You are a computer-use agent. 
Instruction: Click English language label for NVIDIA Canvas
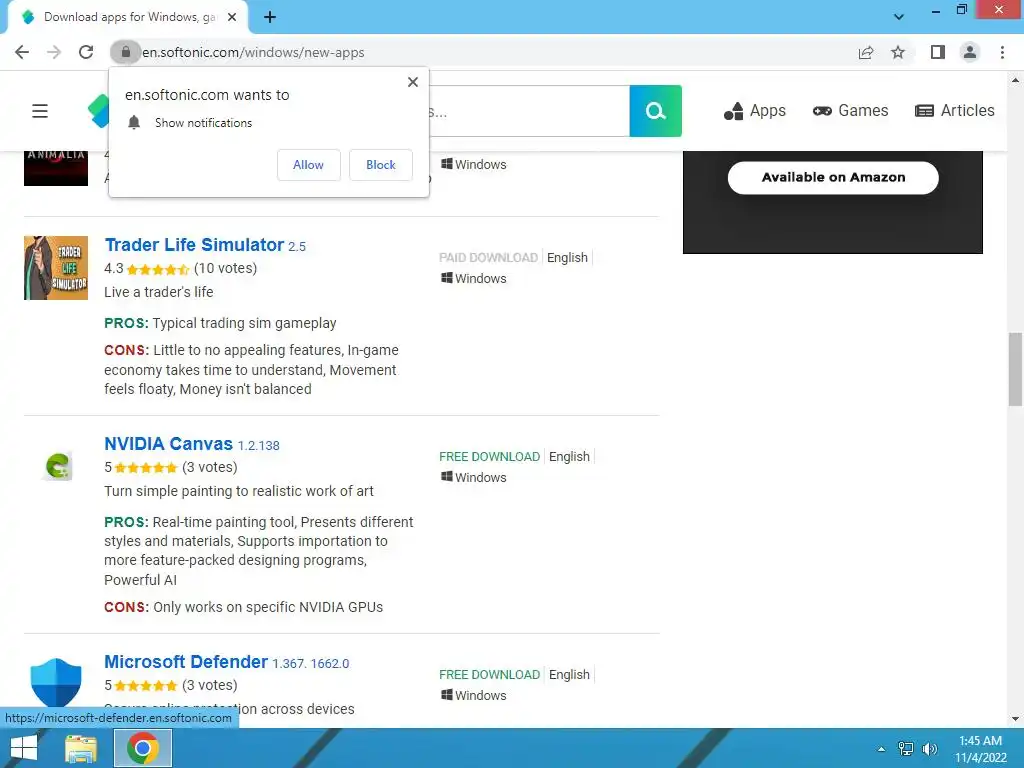tap(569, 456)
